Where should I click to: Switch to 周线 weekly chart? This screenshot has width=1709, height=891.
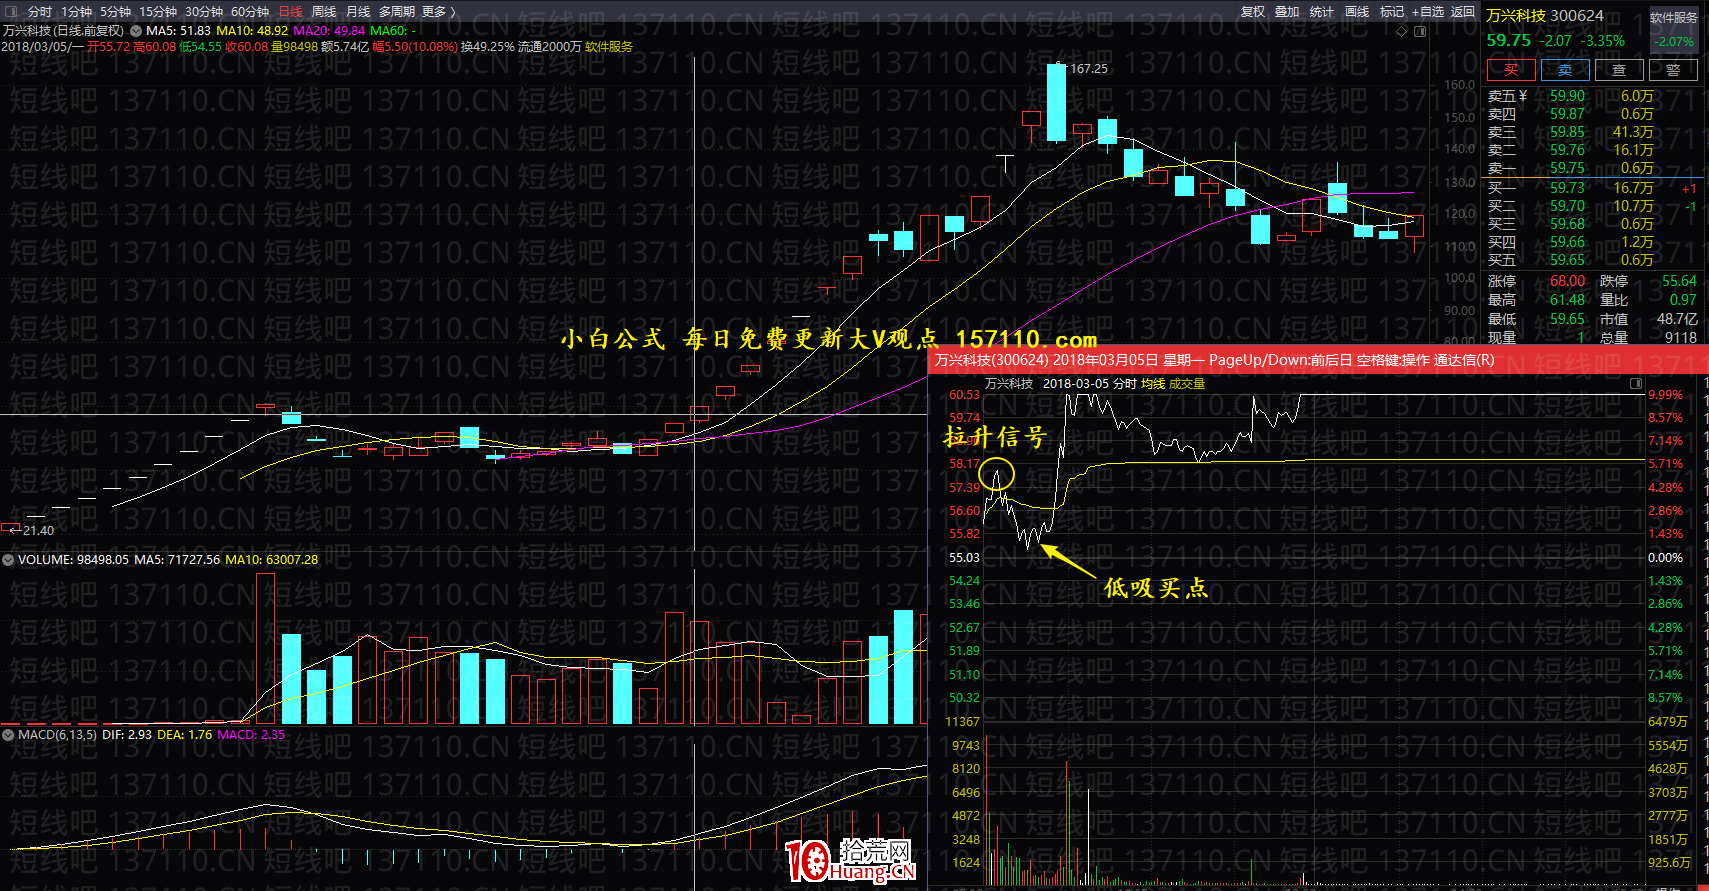click(x=324, y=12)
